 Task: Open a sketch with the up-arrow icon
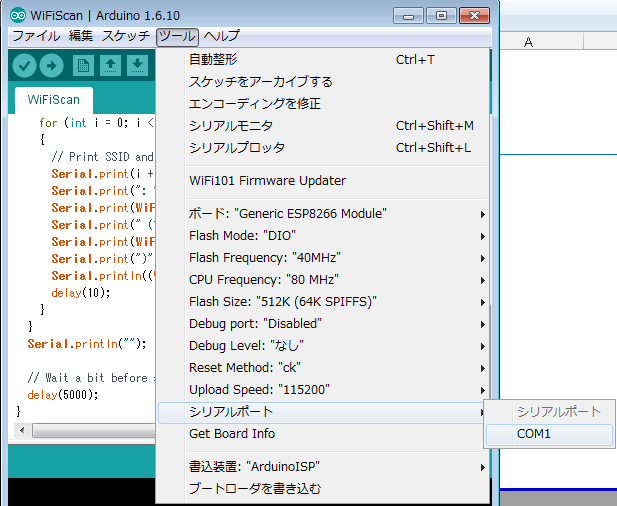[x=111, y=65]
